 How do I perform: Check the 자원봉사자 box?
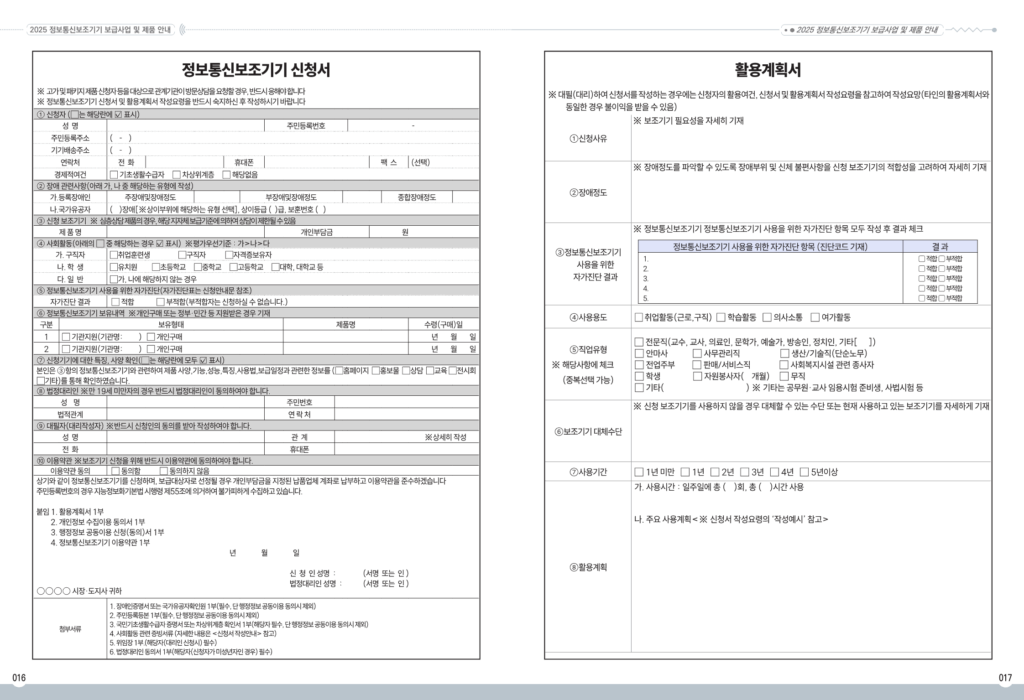[697, 376]
